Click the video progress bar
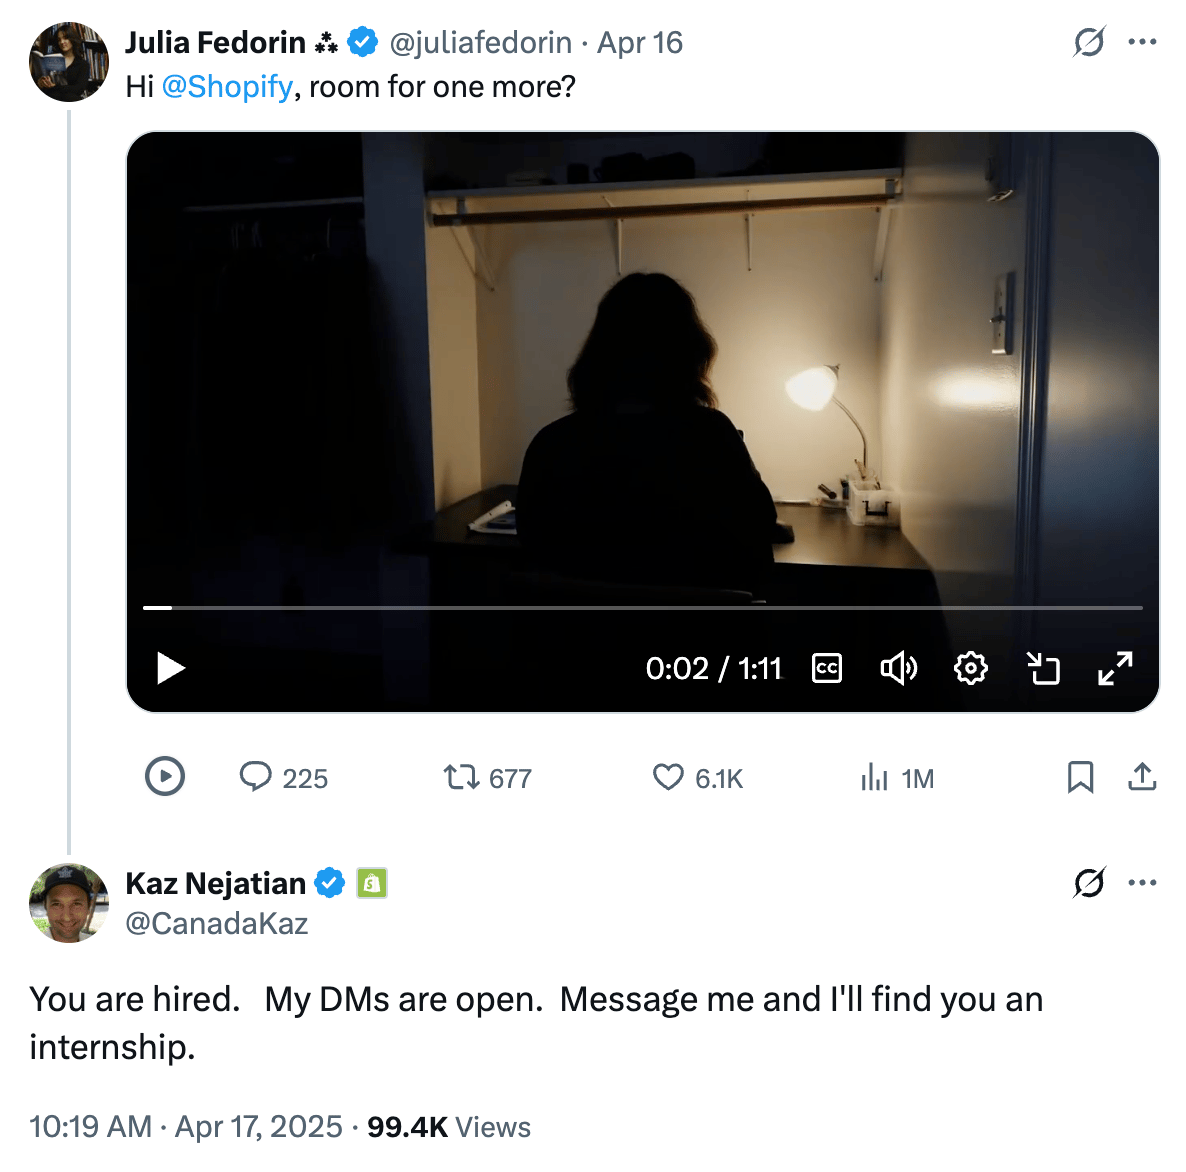Viewport: 1186px width, 1172px height. pyautogui.click(x=642, y=607)
